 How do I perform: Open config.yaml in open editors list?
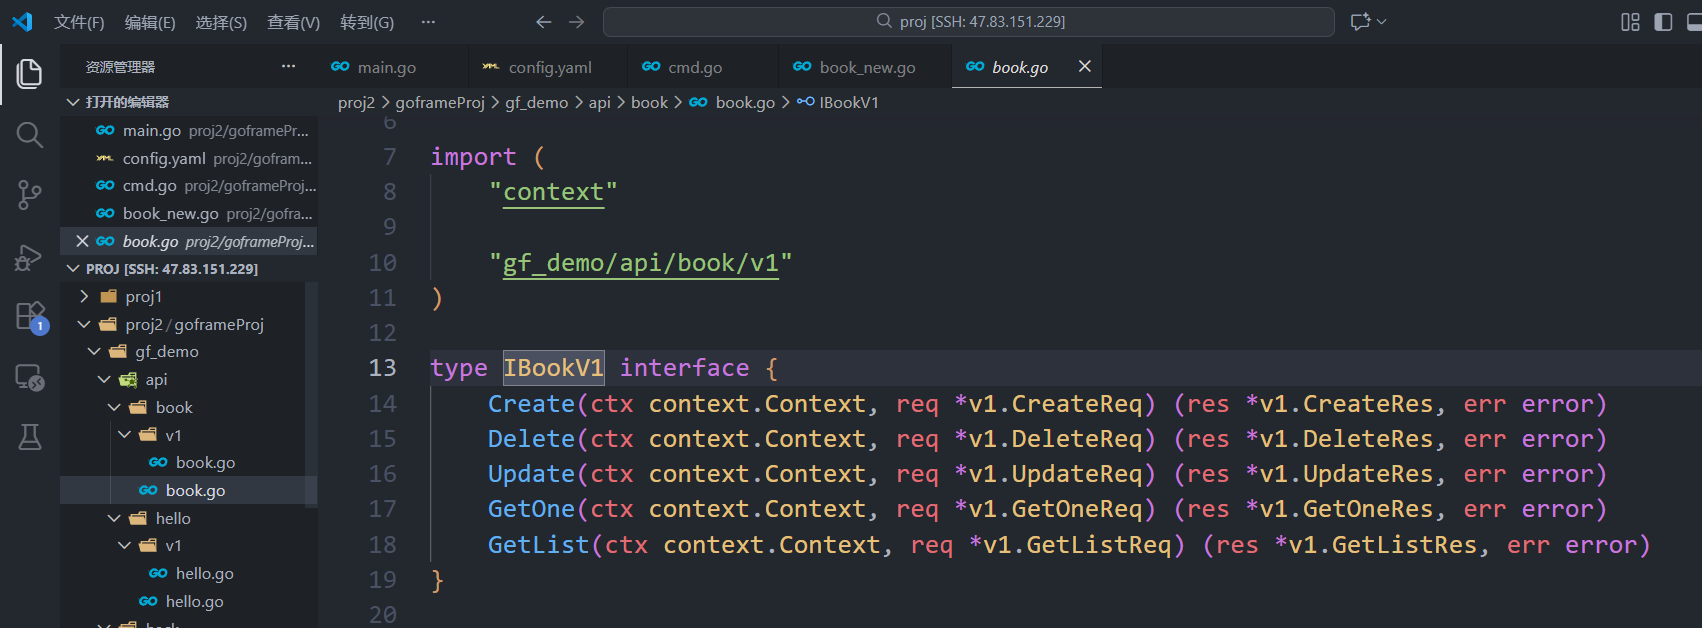[x=189, y=158]
